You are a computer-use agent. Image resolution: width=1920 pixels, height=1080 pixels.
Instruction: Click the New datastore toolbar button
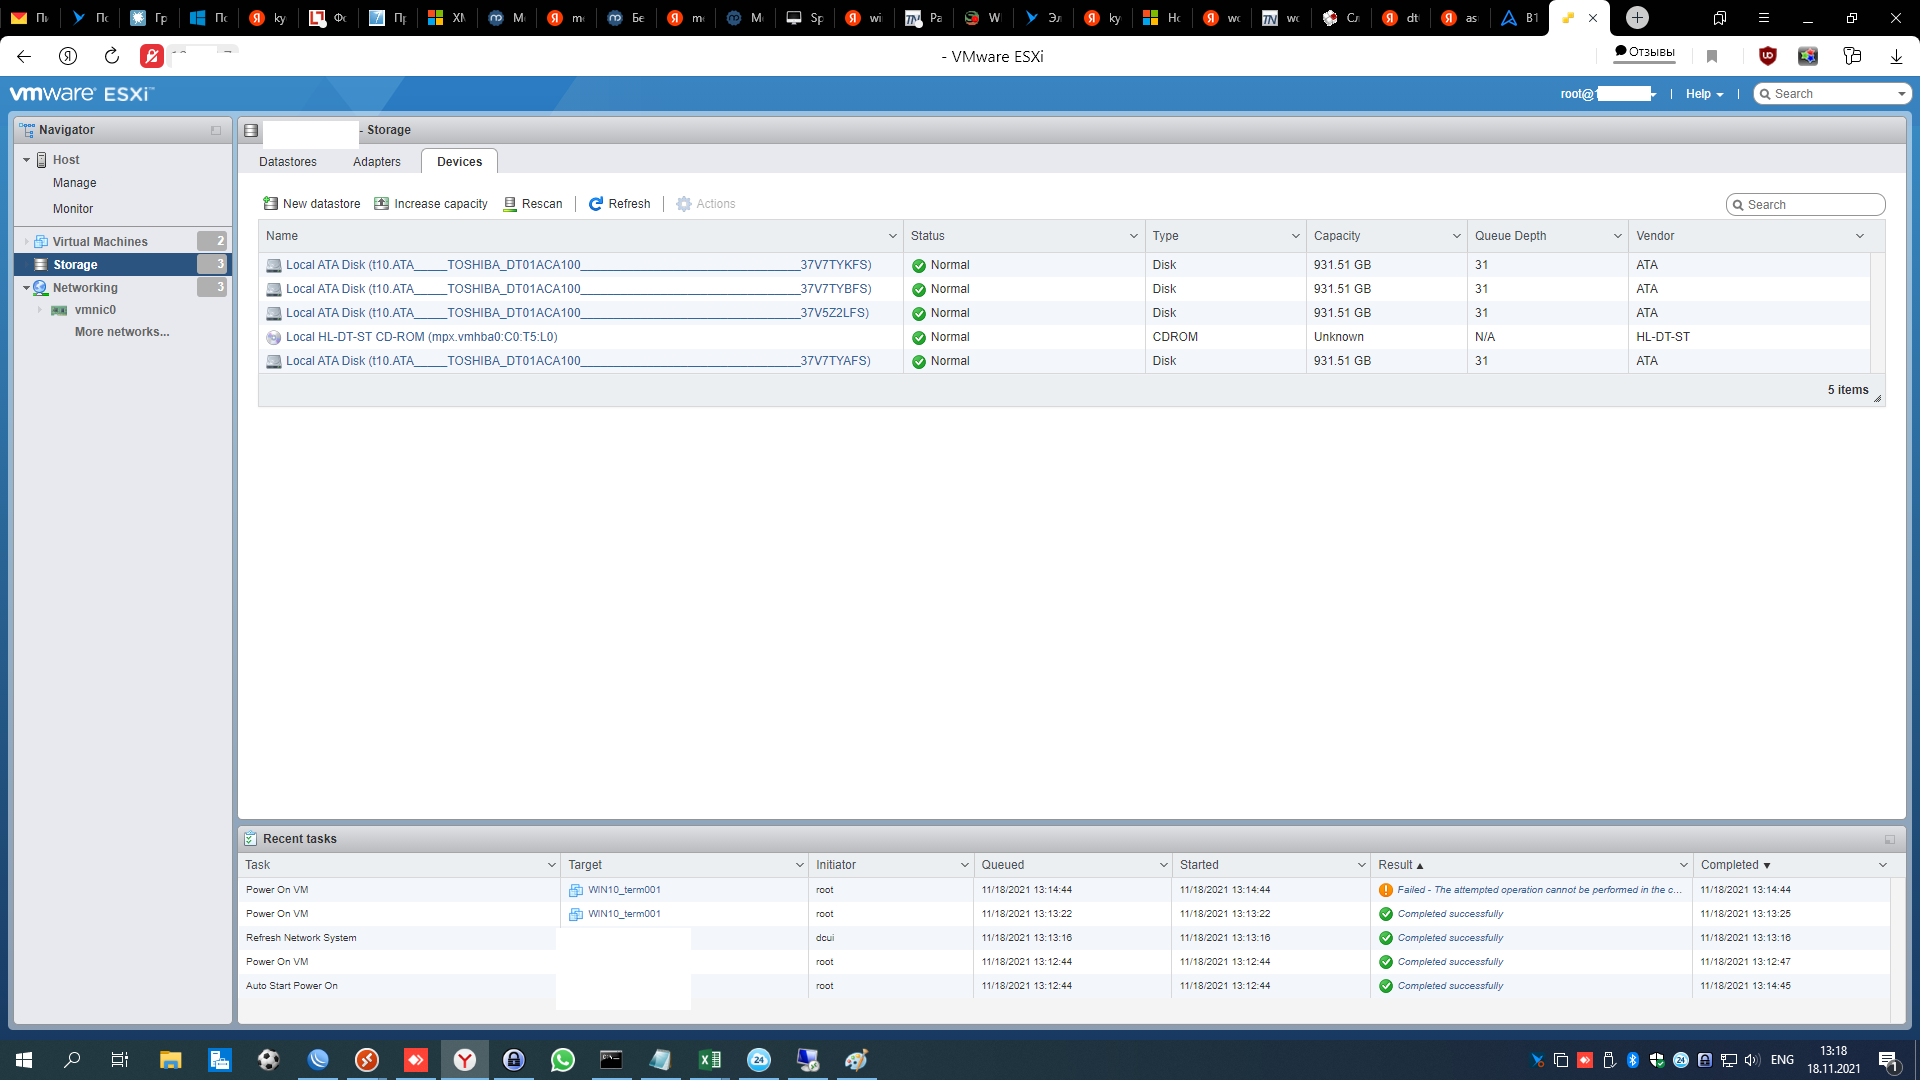[x=311, y=204]
